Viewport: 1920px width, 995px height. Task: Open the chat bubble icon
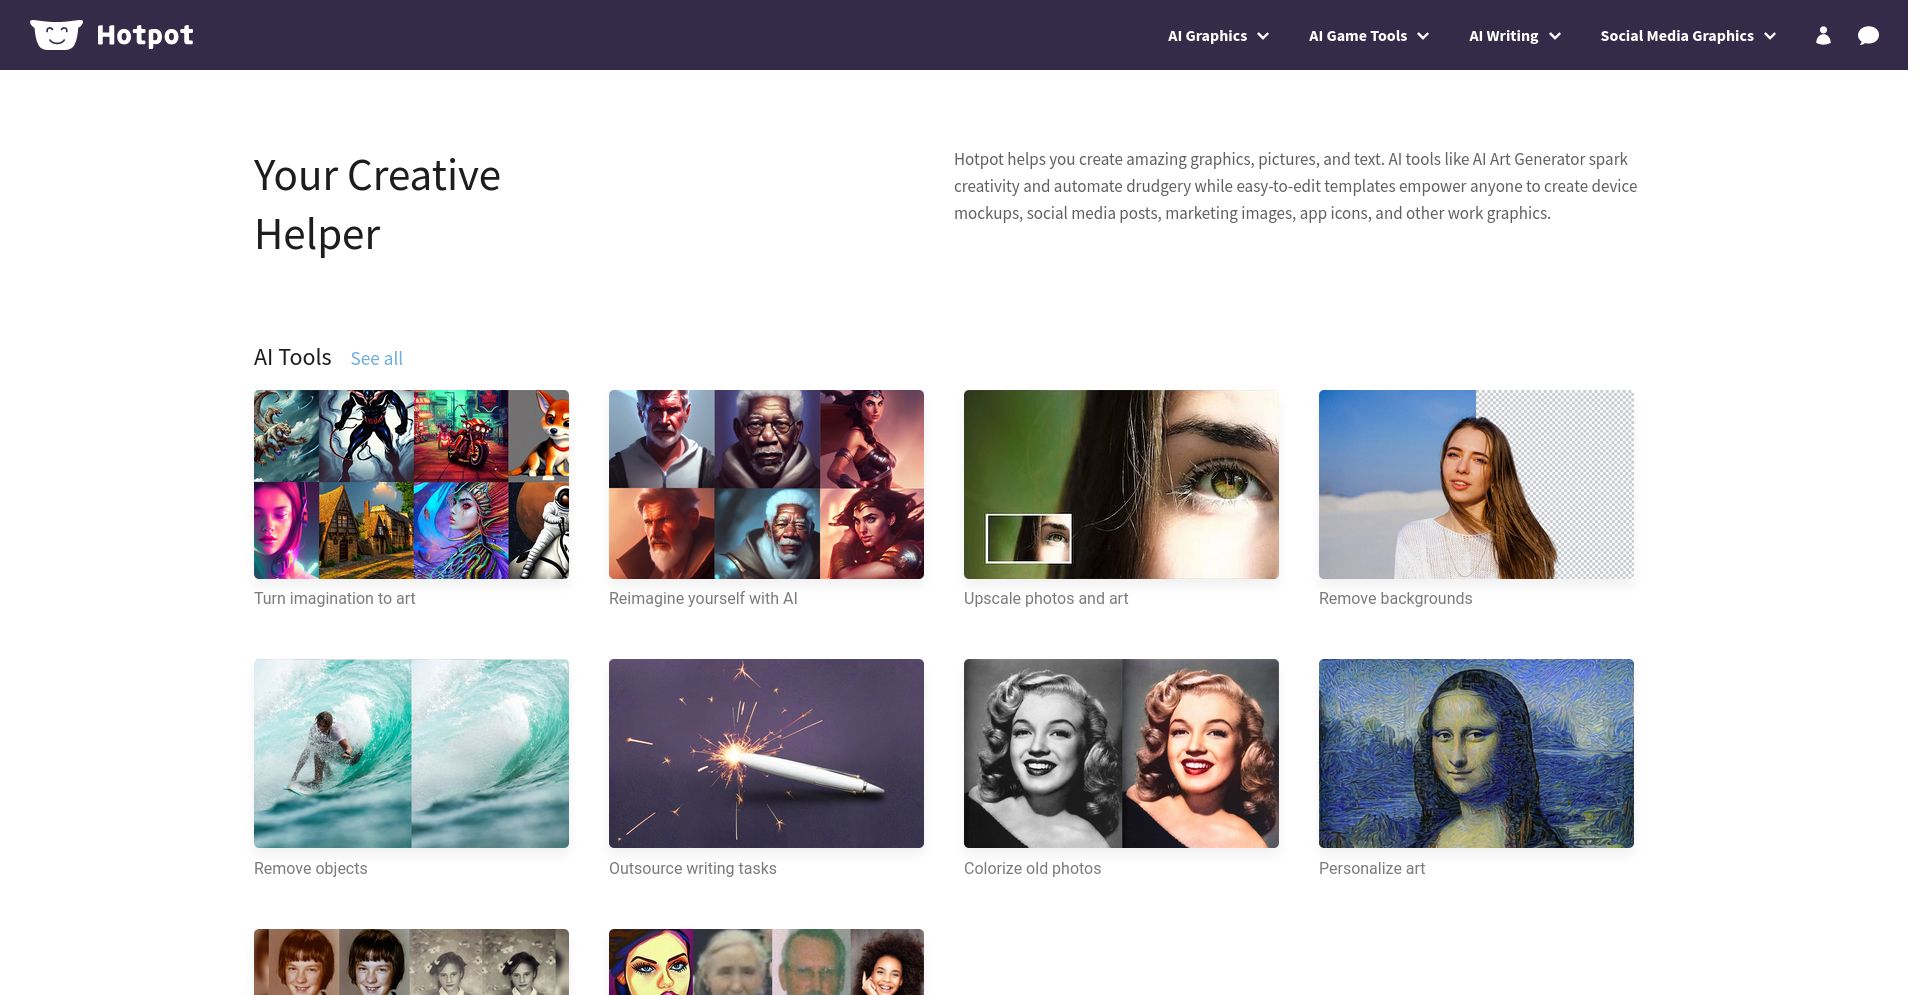(x=1868, y=36)
